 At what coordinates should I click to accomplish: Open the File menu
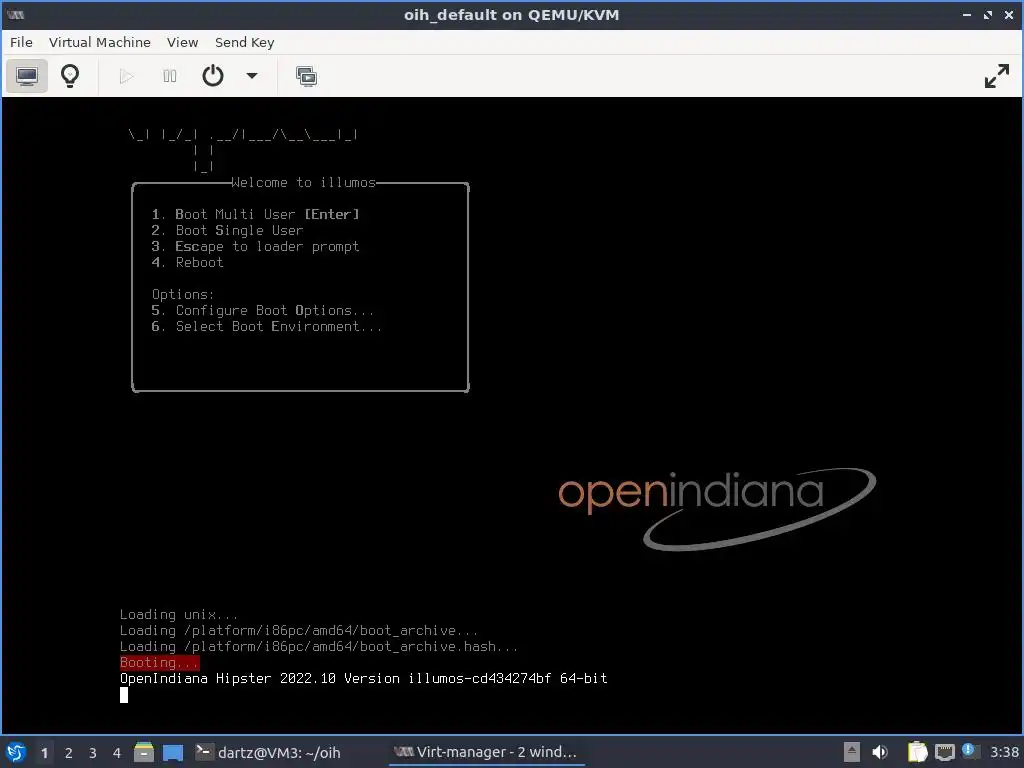[x=21, y=42]
